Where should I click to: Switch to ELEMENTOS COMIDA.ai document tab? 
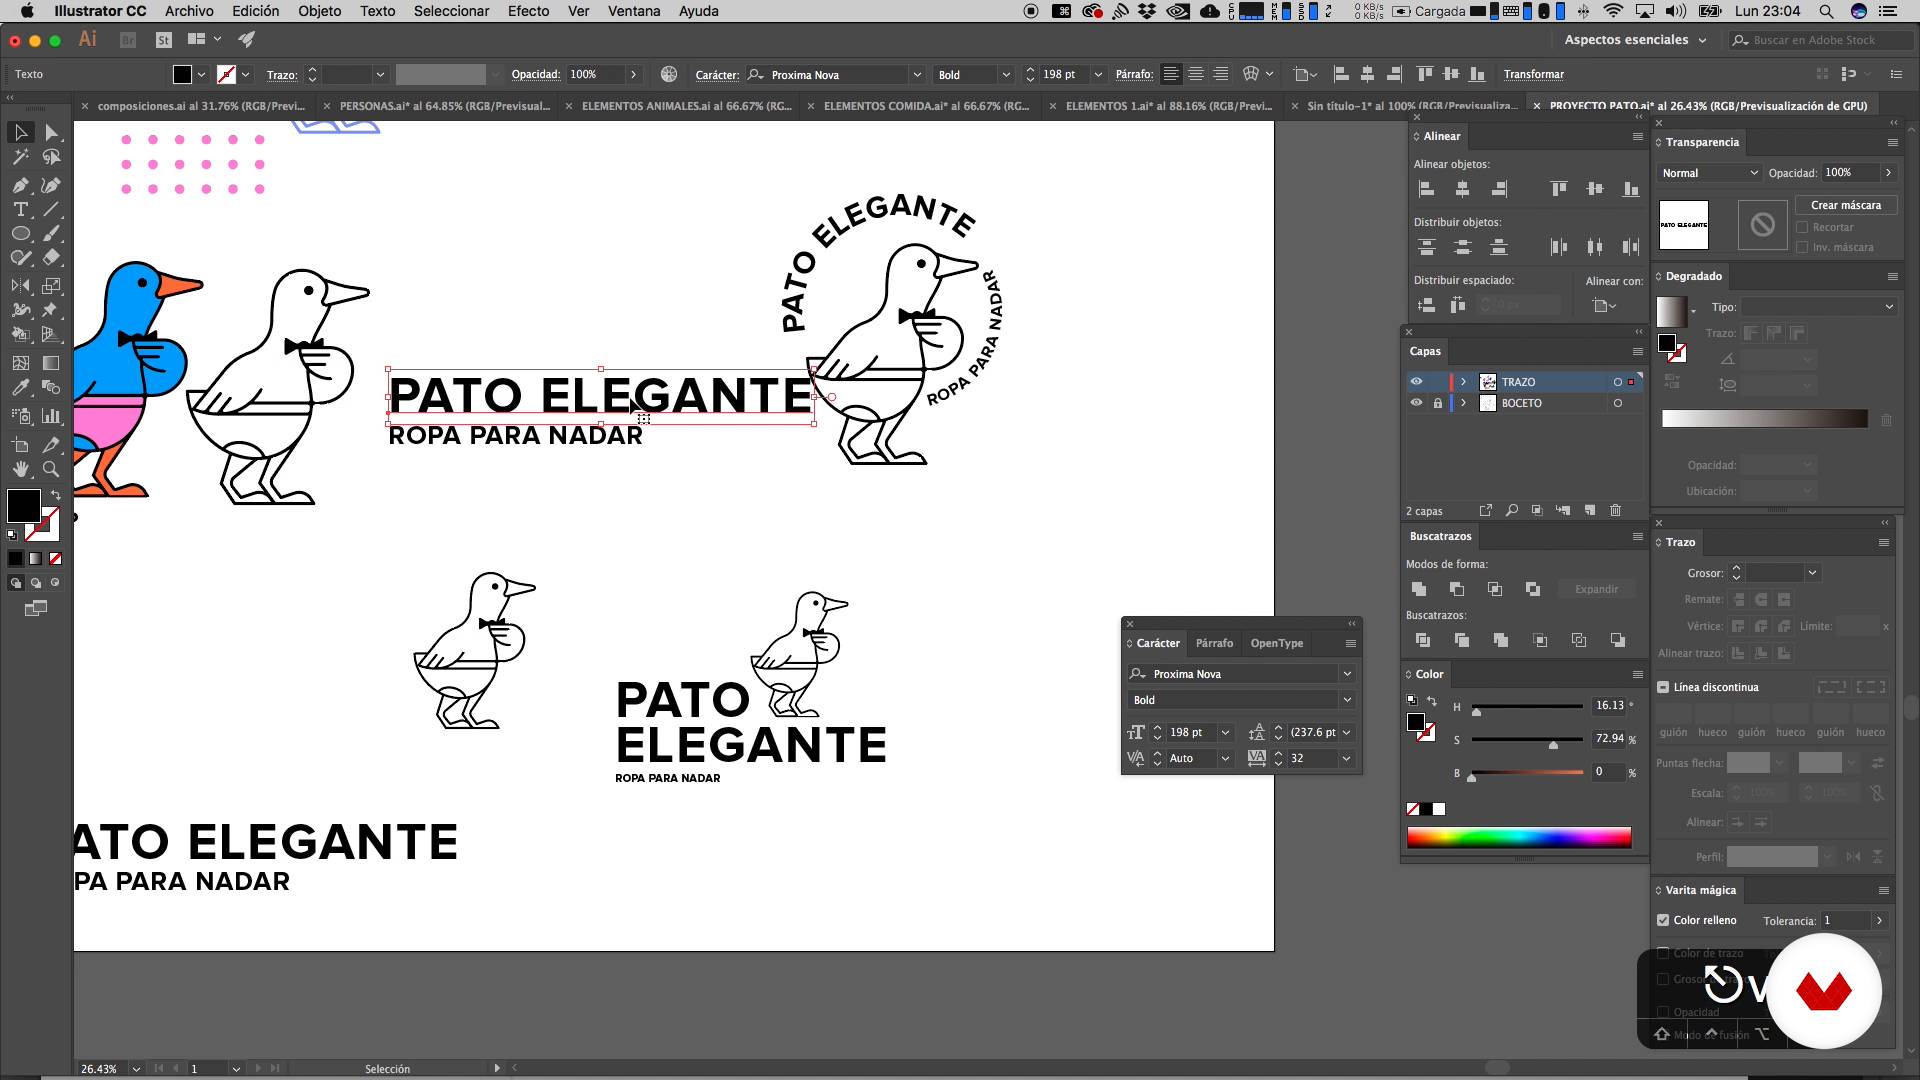926,106
